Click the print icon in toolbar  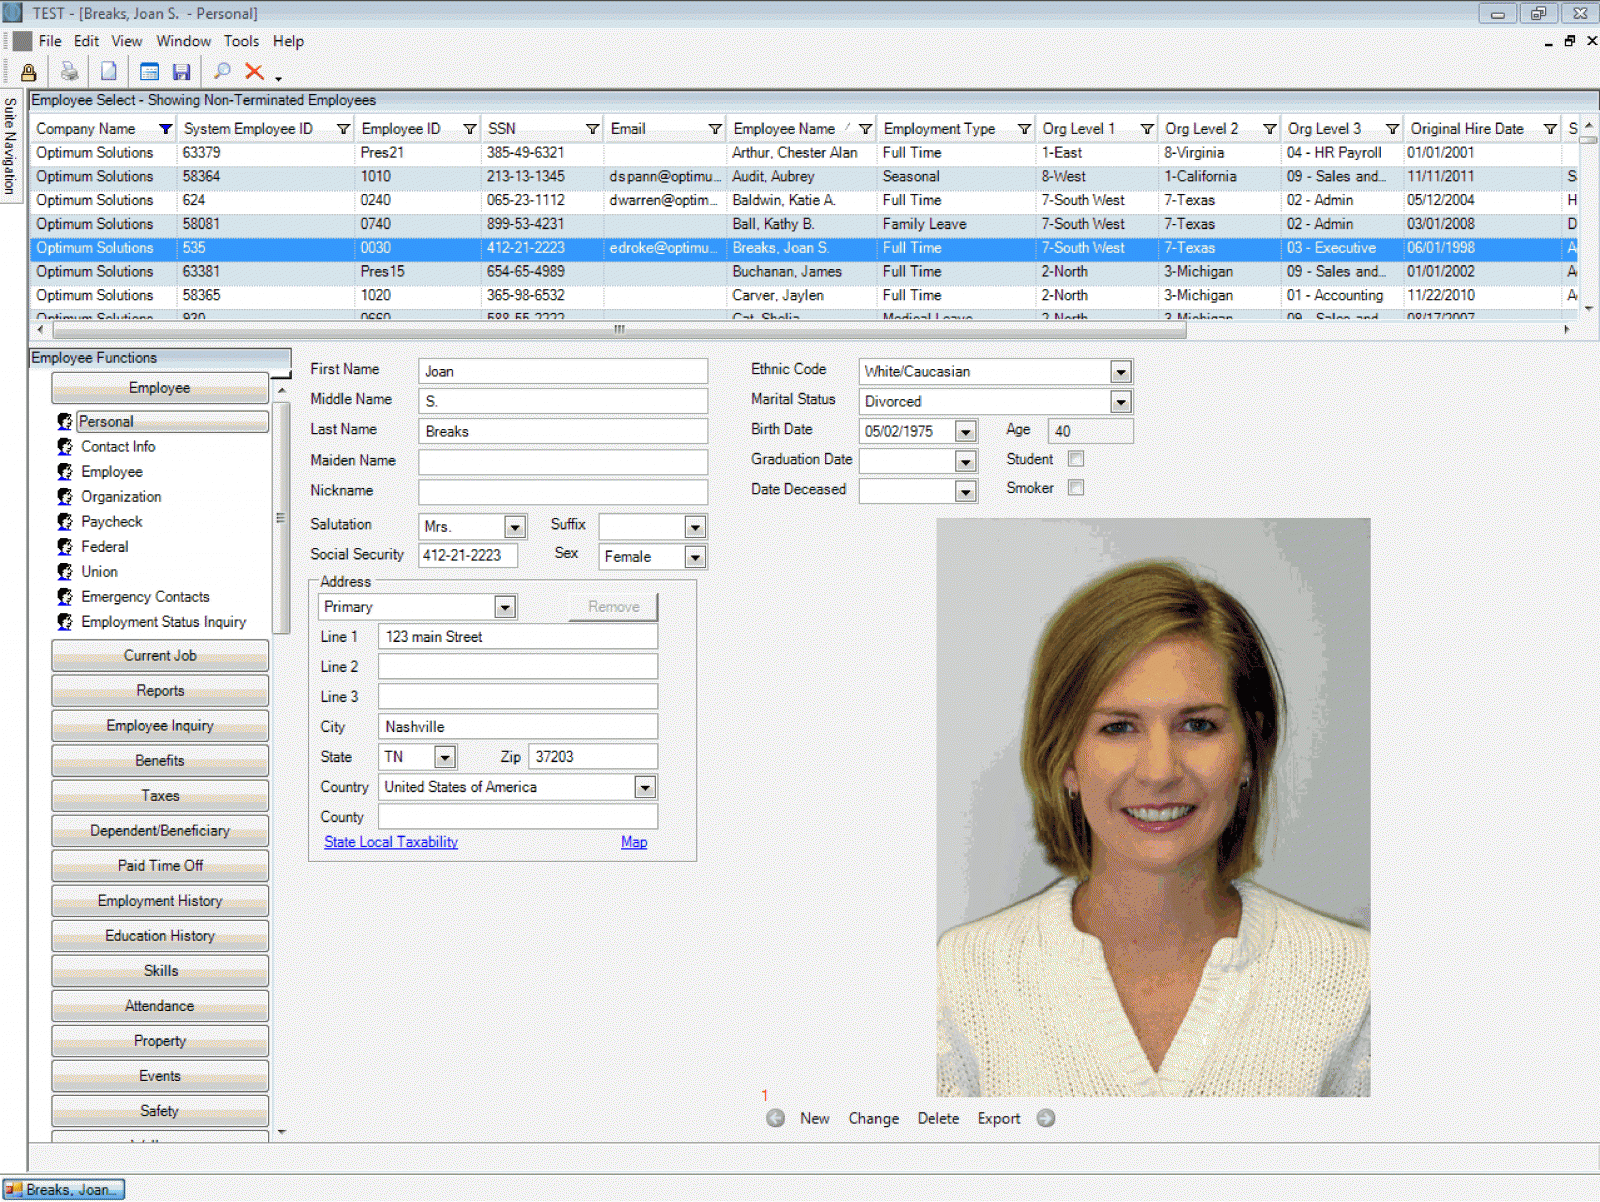coord(69,72)
